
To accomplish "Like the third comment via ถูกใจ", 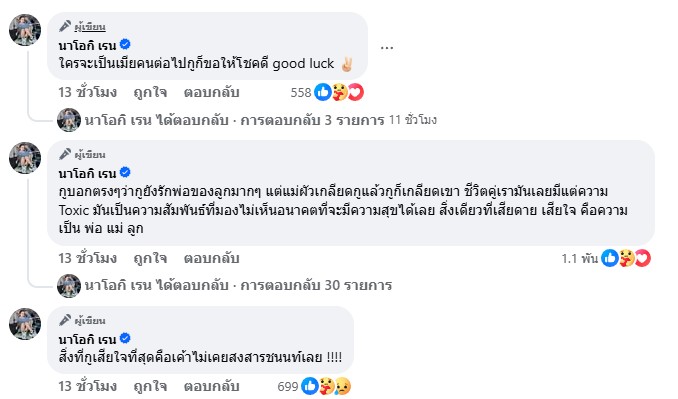I will pyautogui.click(x=150, y=386).
